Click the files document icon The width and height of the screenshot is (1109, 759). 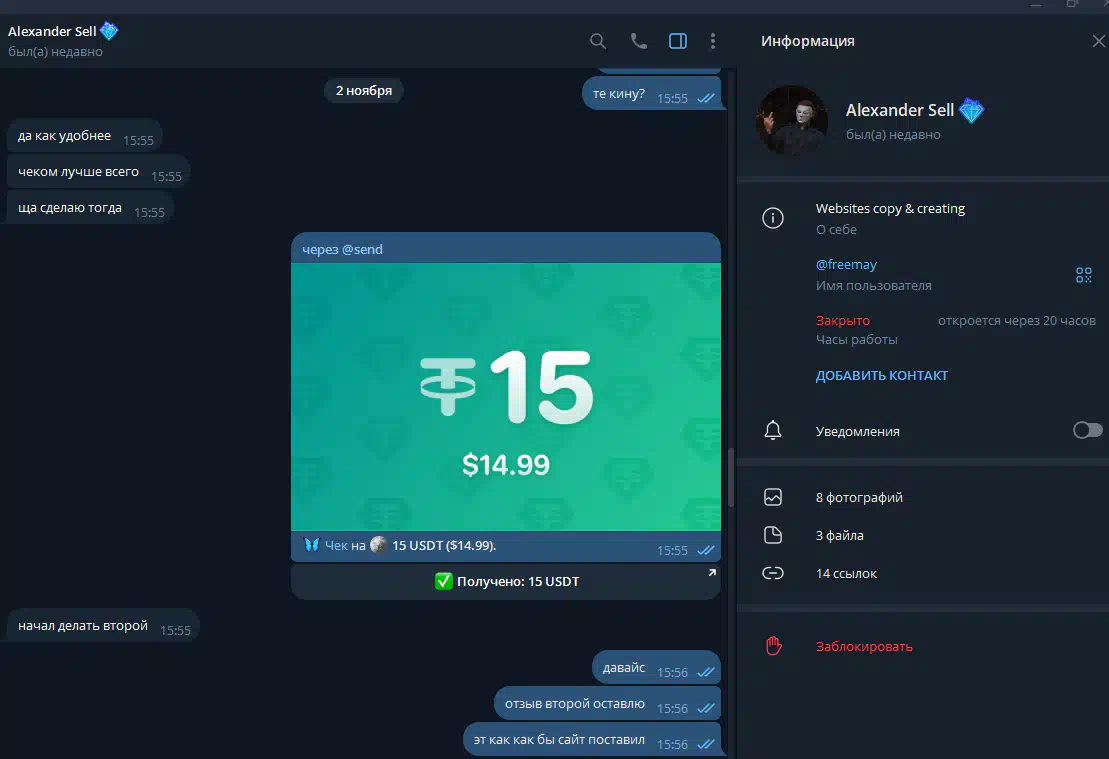click(772, 535)
